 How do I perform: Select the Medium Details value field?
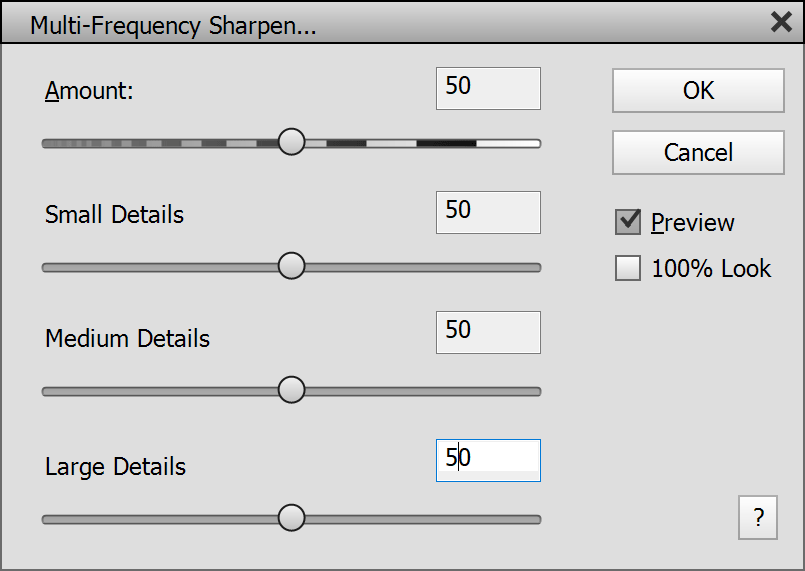click(488, 332)
